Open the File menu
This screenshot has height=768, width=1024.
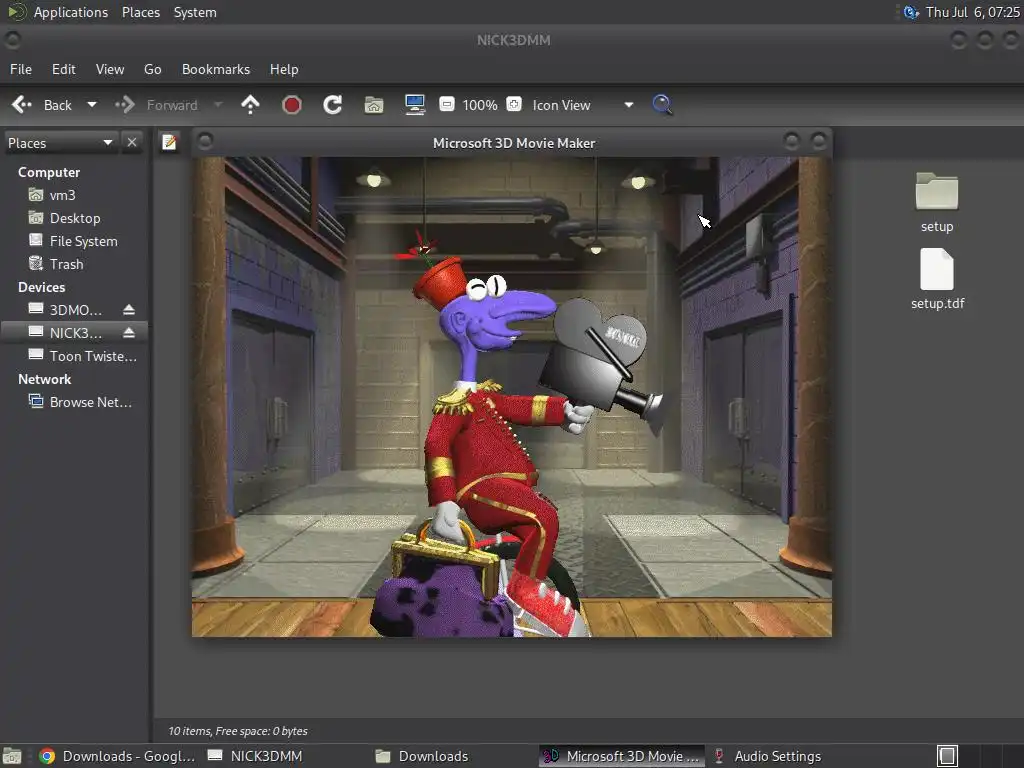(21, 69)
